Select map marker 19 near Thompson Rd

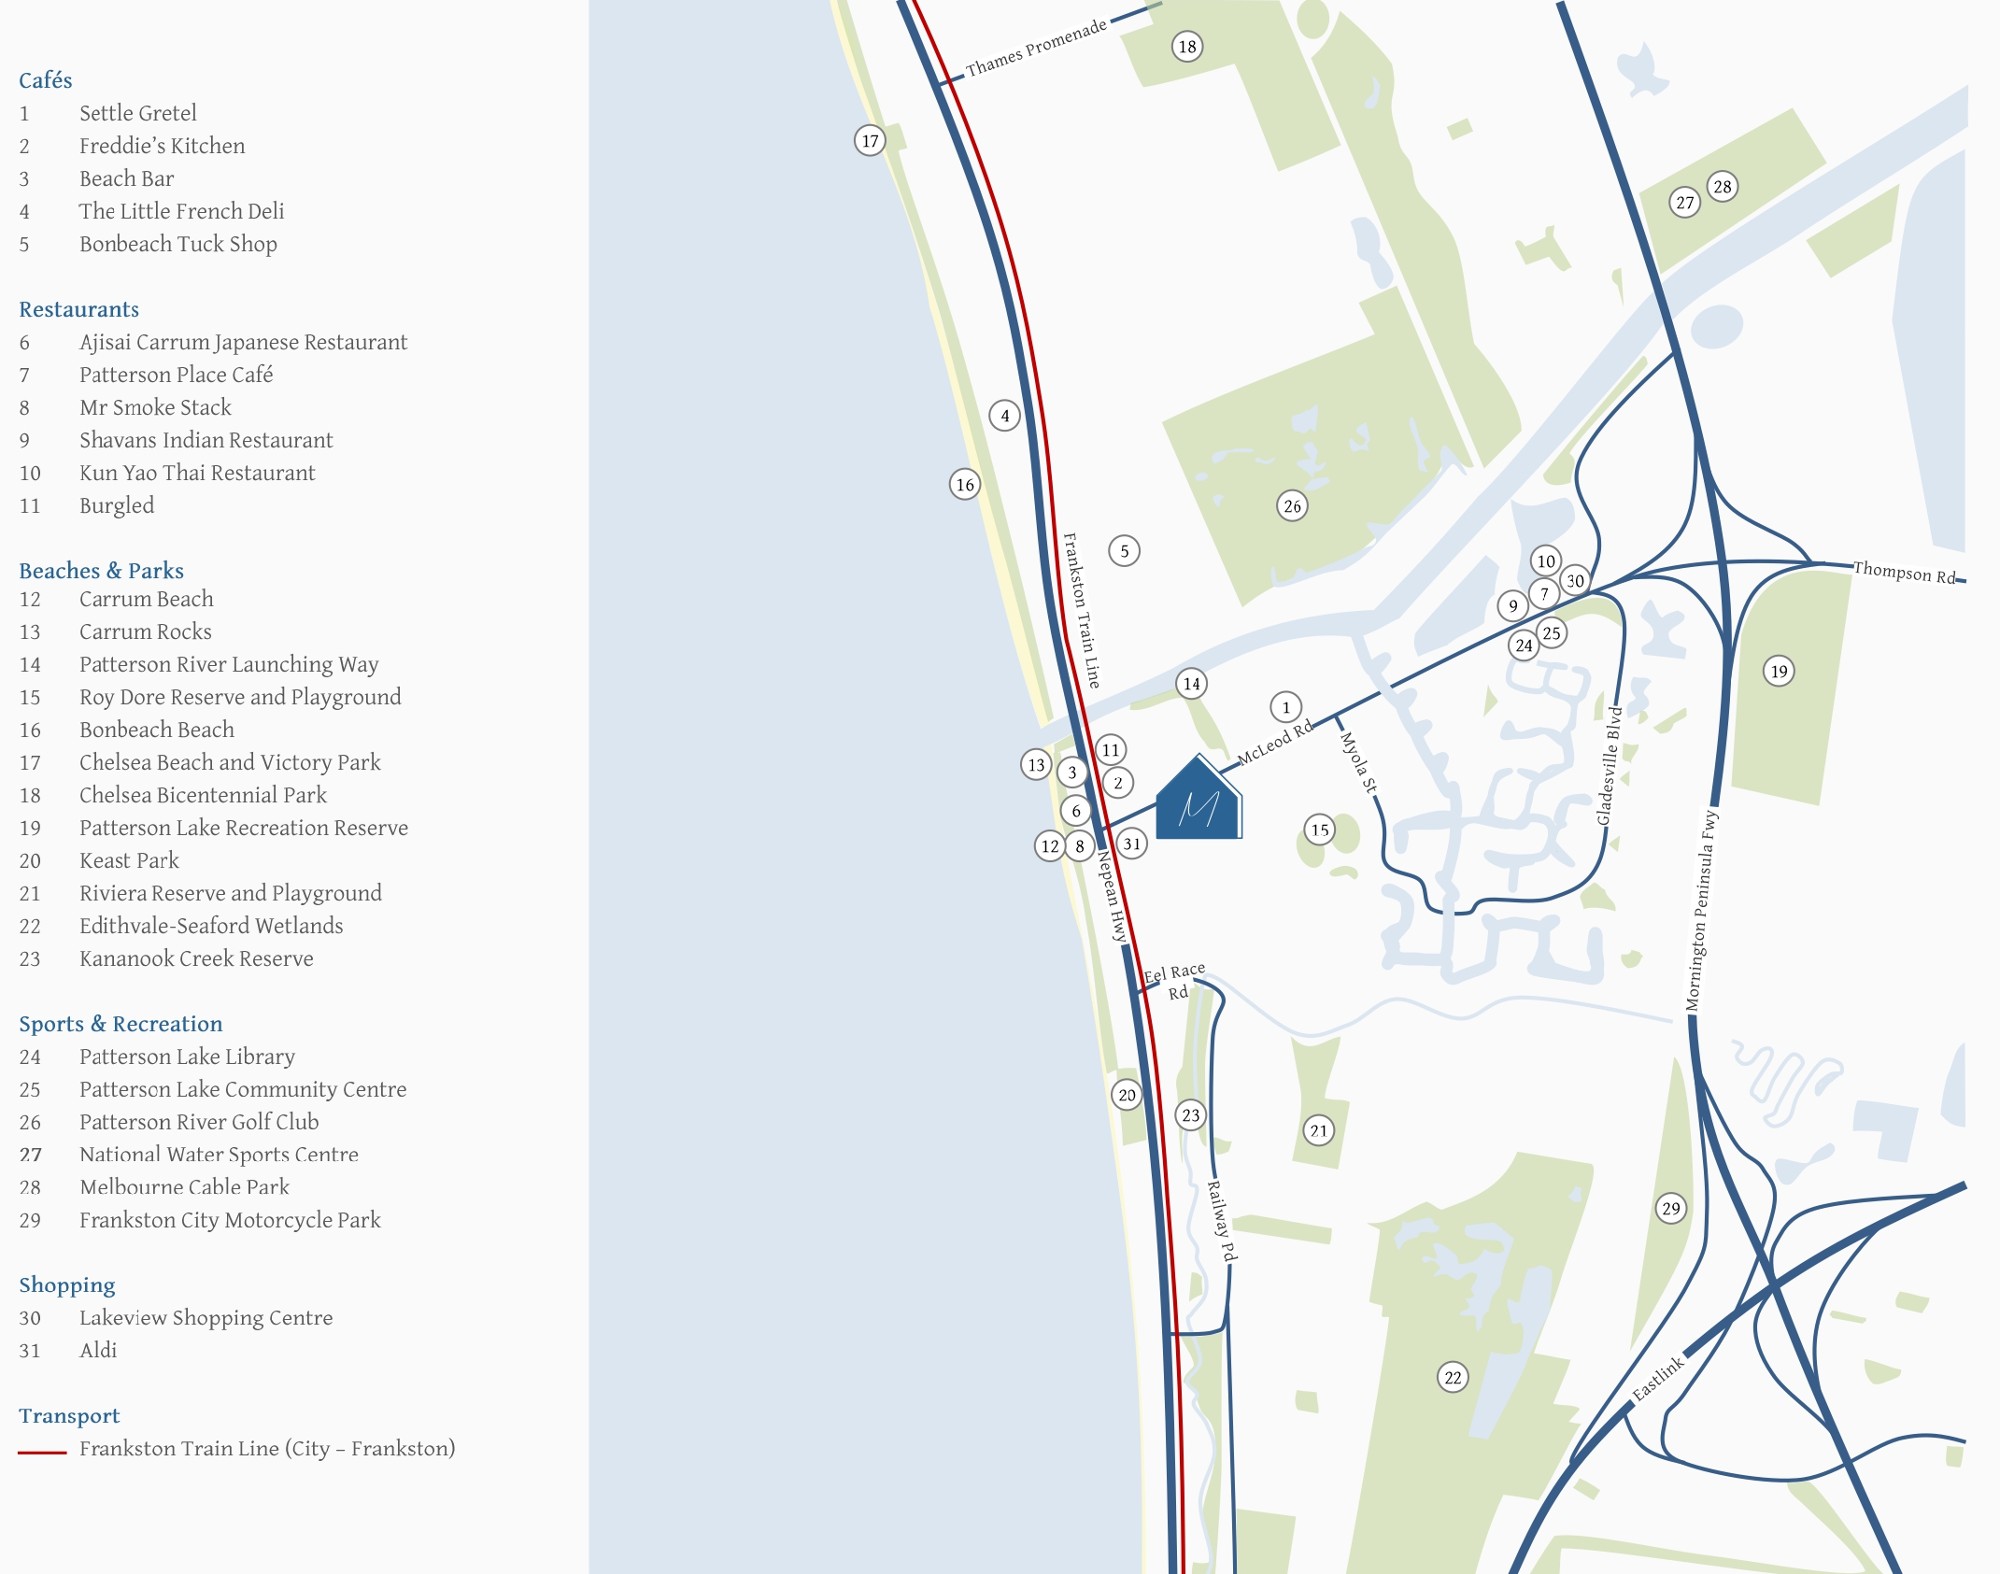1778,671
